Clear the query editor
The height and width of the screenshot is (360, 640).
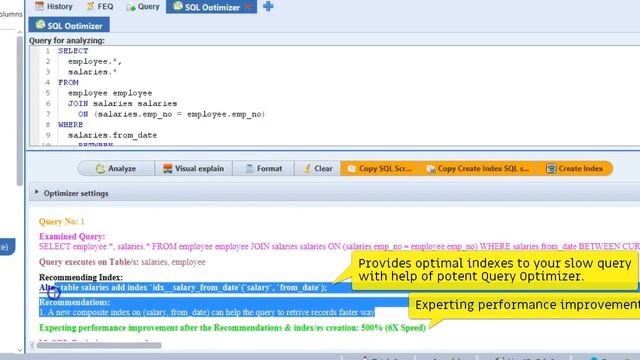[x=318, y=169]
